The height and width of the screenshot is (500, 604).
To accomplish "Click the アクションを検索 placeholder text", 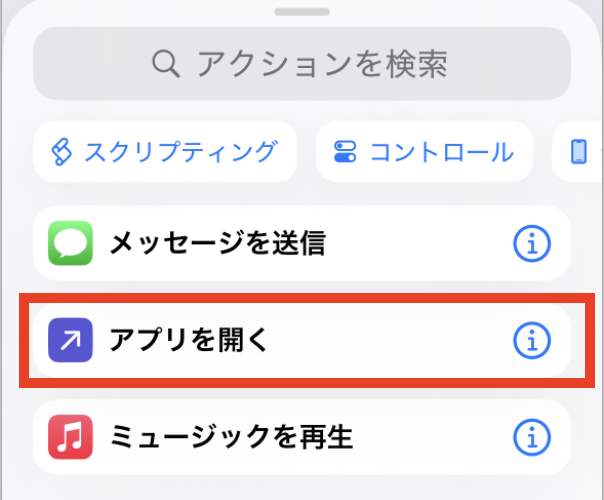I will pyautogui.click(x=321, y=64).
